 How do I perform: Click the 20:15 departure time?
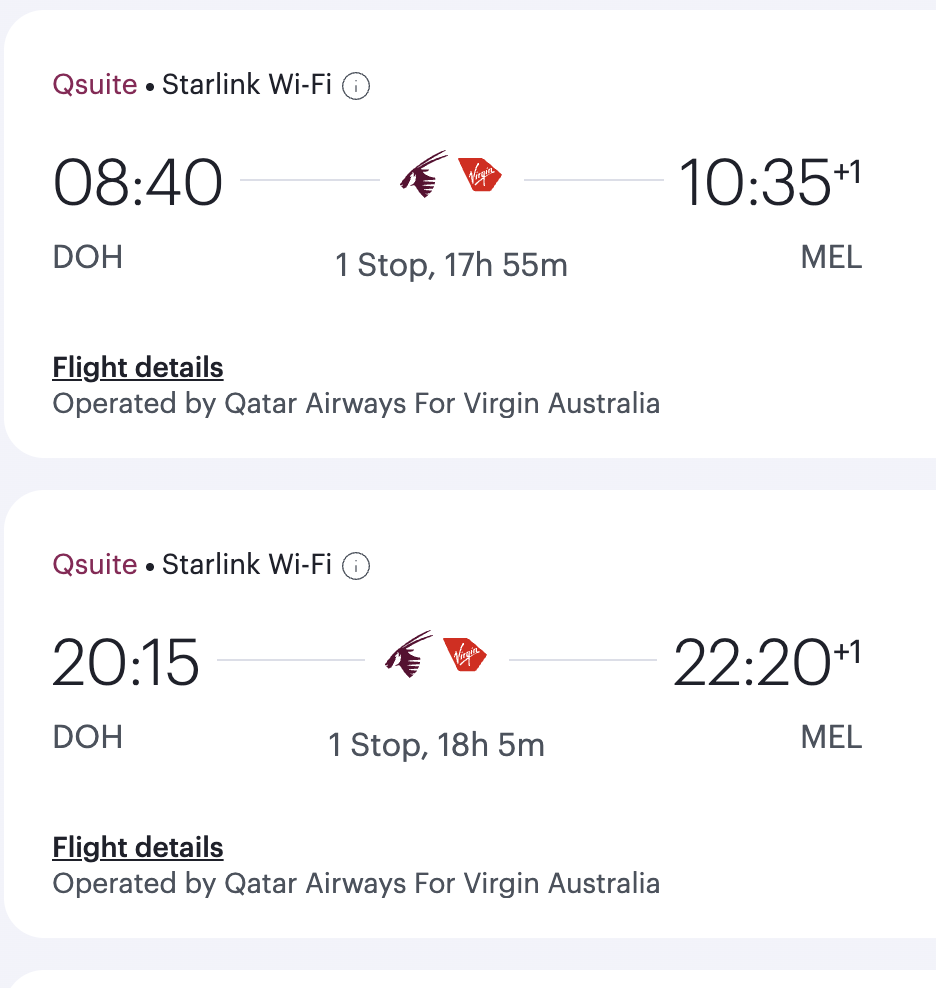(x=126, y=664)
